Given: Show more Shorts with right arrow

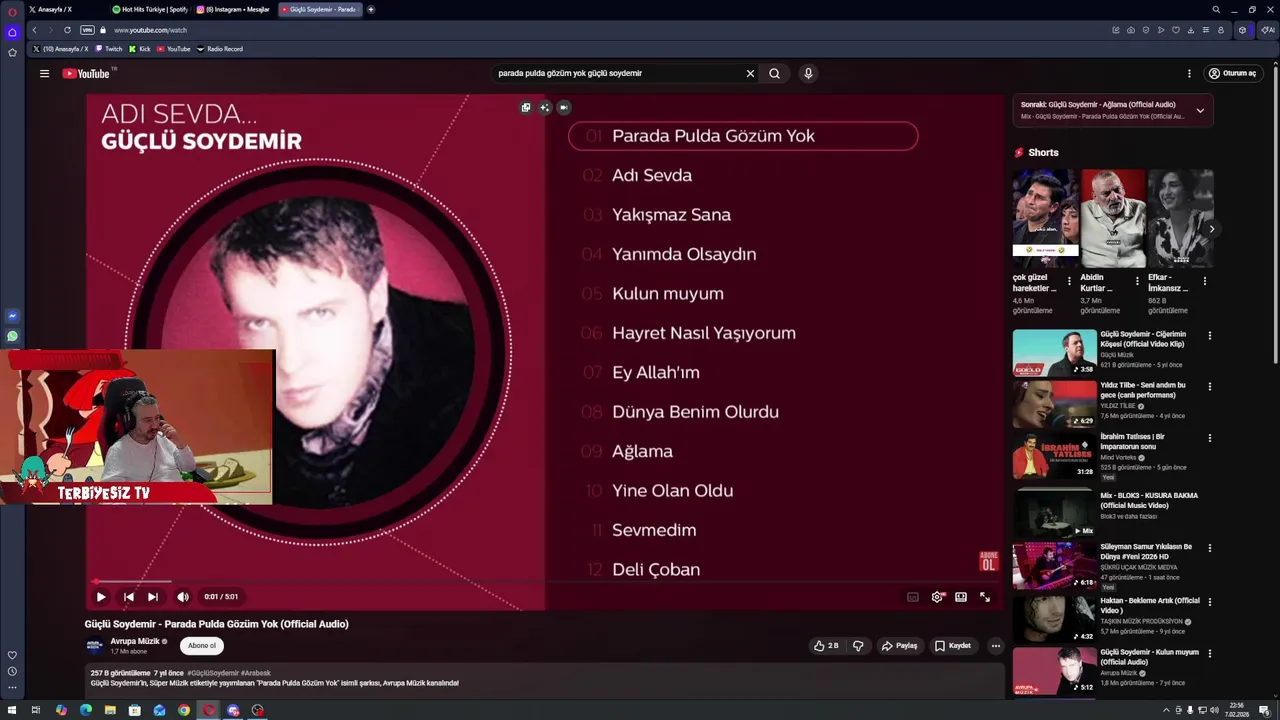Looking at the screenshot, I should coord(1211,229).
